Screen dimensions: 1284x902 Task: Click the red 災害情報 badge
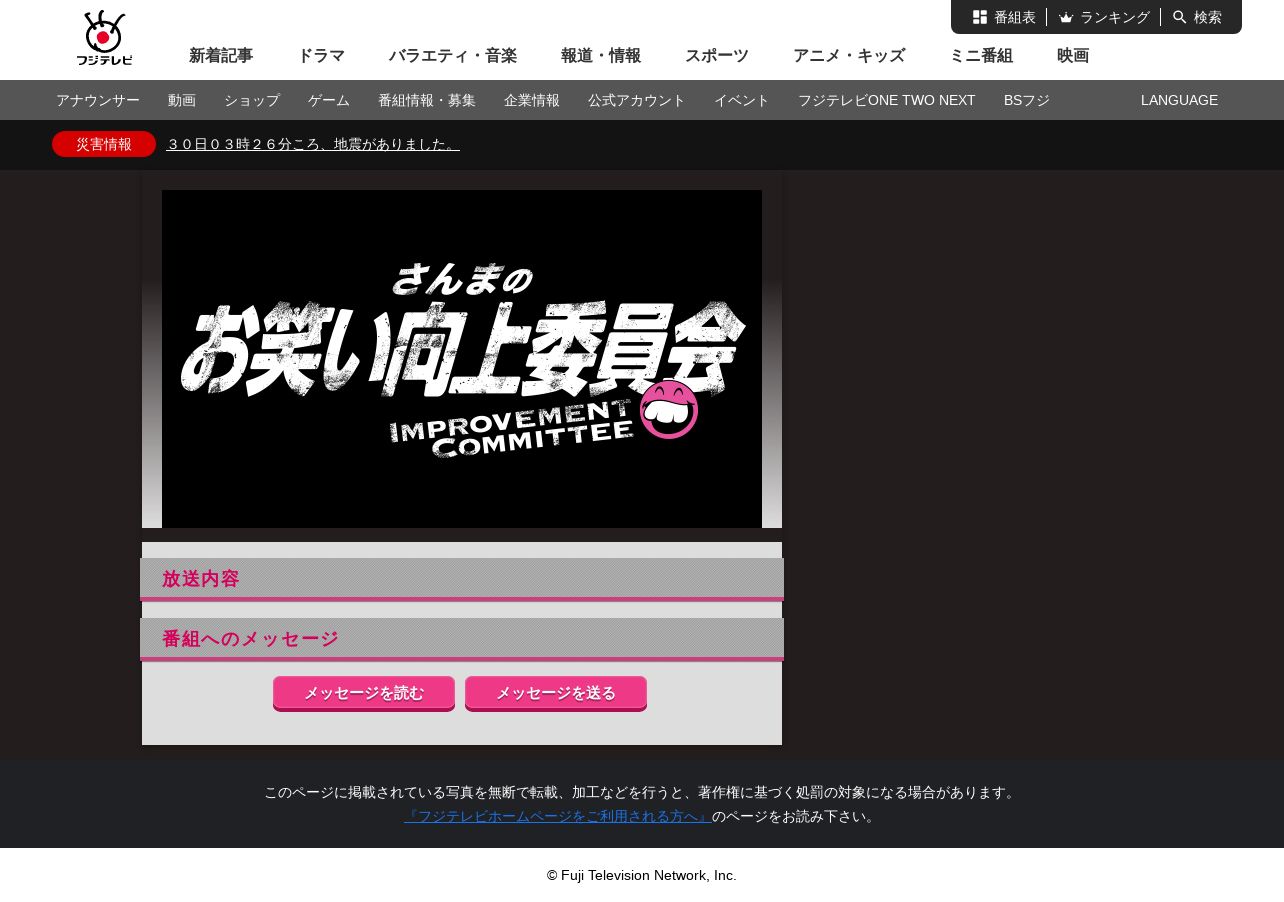pyautogui.click(x=104, y=144)
